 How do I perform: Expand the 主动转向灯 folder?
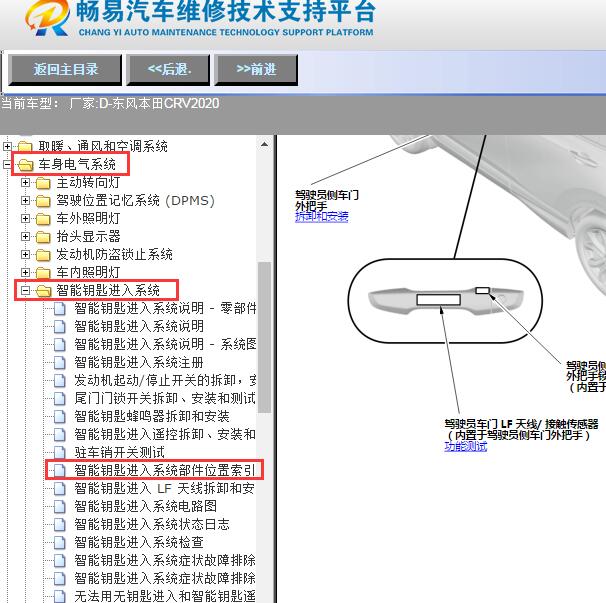(25, 182)
